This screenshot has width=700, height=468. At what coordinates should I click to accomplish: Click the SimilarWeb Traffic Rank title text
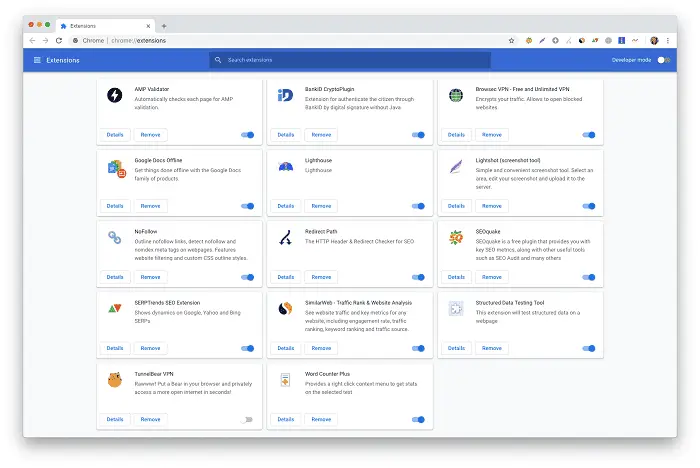click(358, 303)
